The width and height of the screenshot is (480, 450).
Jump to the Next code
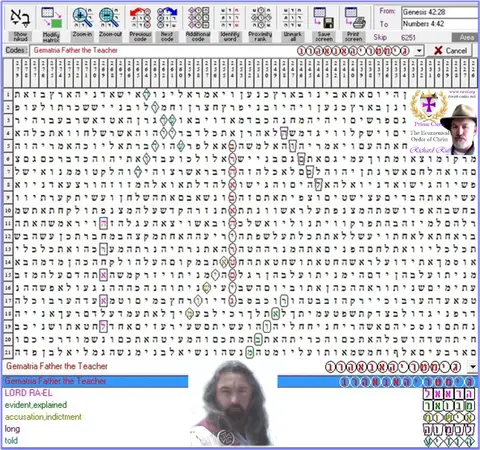pyautogui.click(x=167, y=25)
